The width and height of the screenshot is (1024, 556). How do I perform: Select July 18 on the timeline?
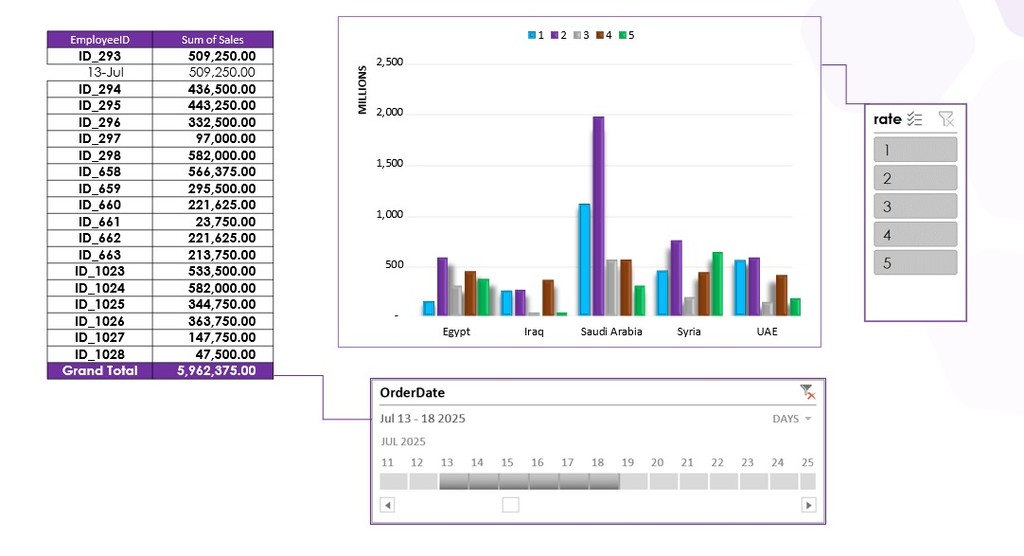603,482
